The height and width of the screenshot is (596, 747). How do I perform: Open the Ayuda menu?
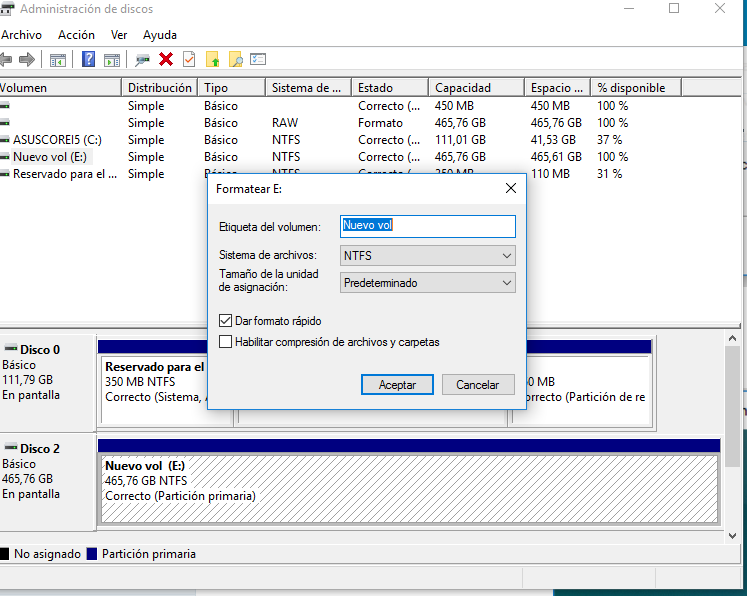(x=160, y=35)
